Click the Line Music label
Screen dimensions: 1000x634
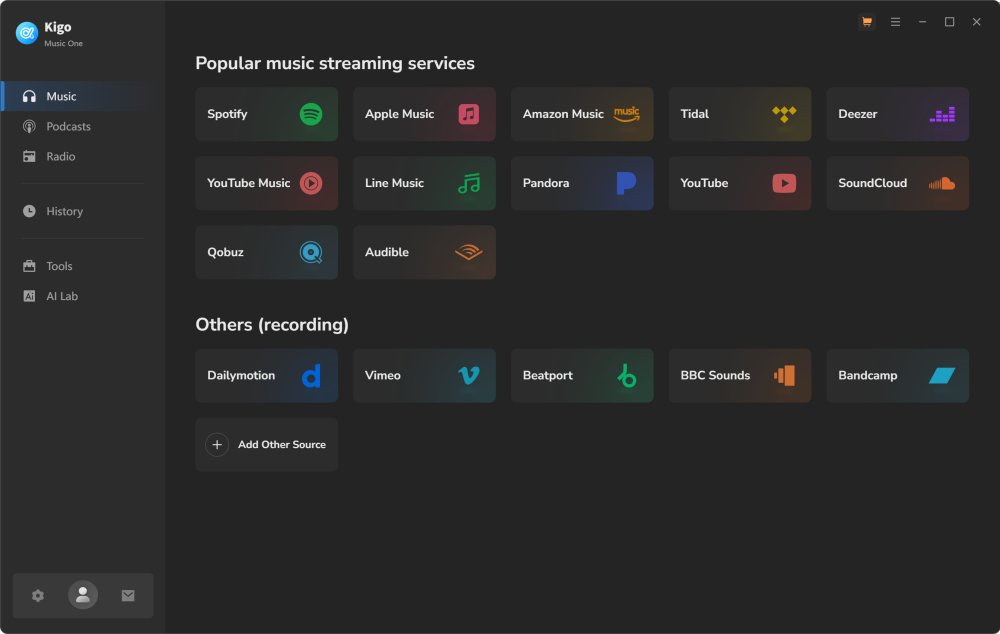pos(394,183)
